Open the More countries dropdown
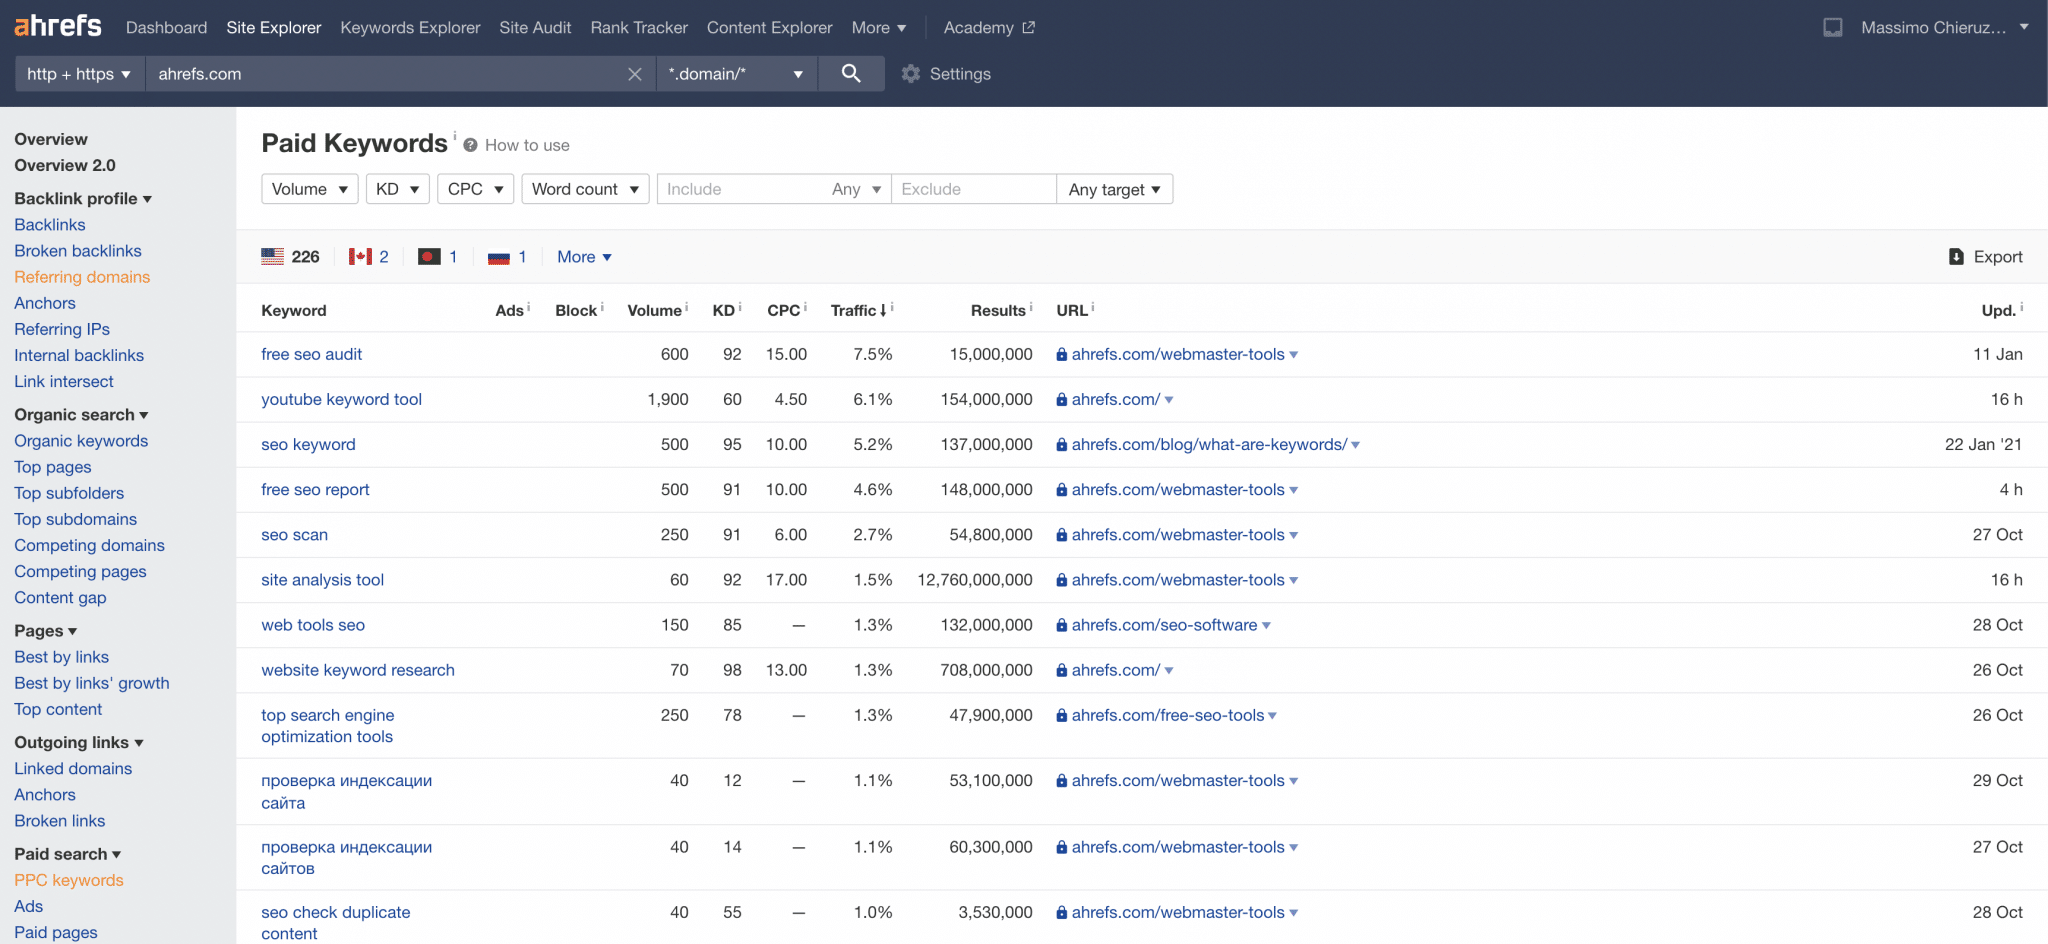The height and width of the screenshot is (944, 2048). (584, 257)
